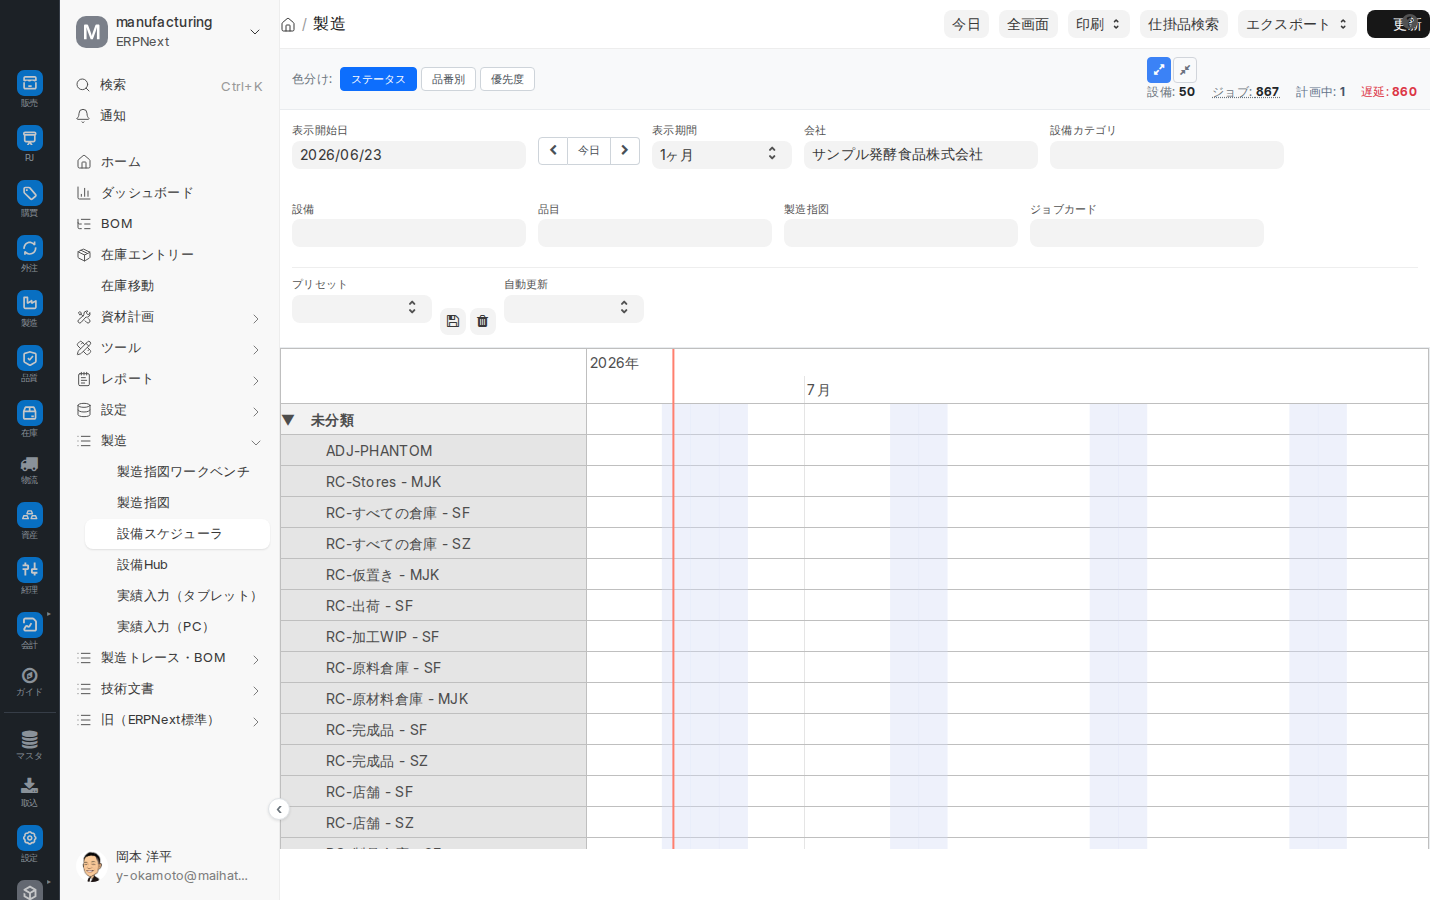Open 製造指図ワークベンチ menu item

[183, 472]
